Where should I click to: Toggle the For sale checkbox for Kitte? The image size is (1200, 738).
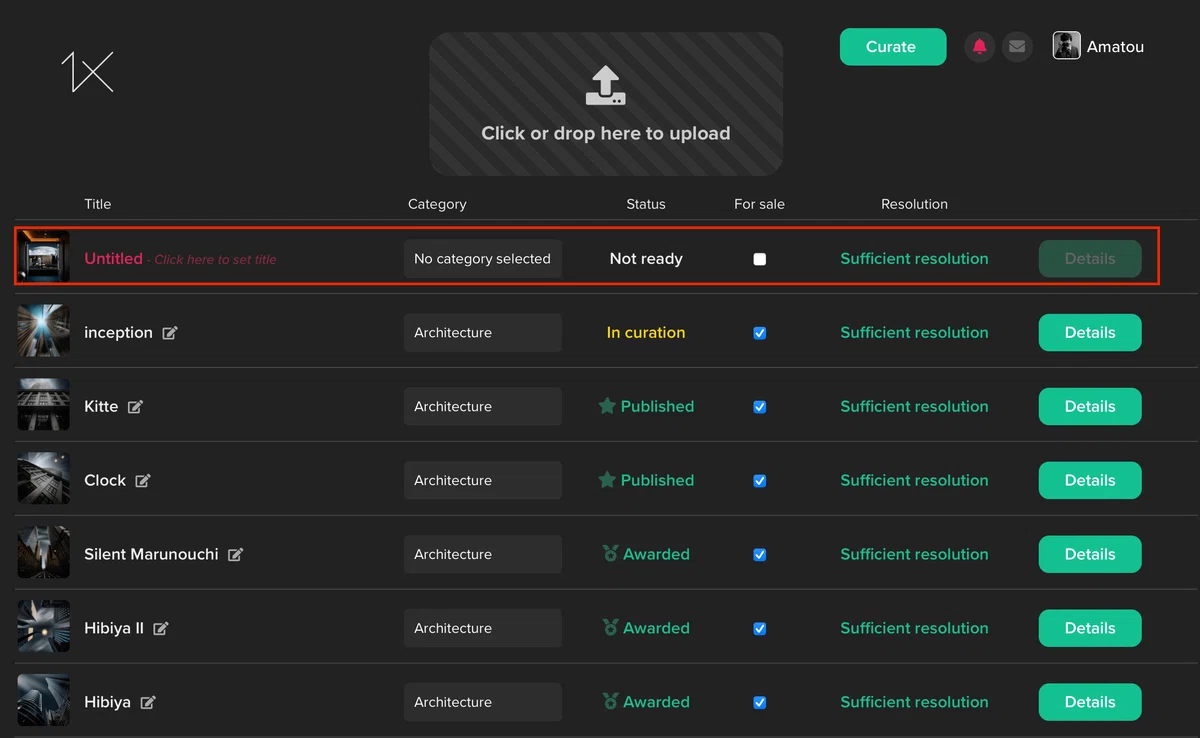(x=760, y=407)
